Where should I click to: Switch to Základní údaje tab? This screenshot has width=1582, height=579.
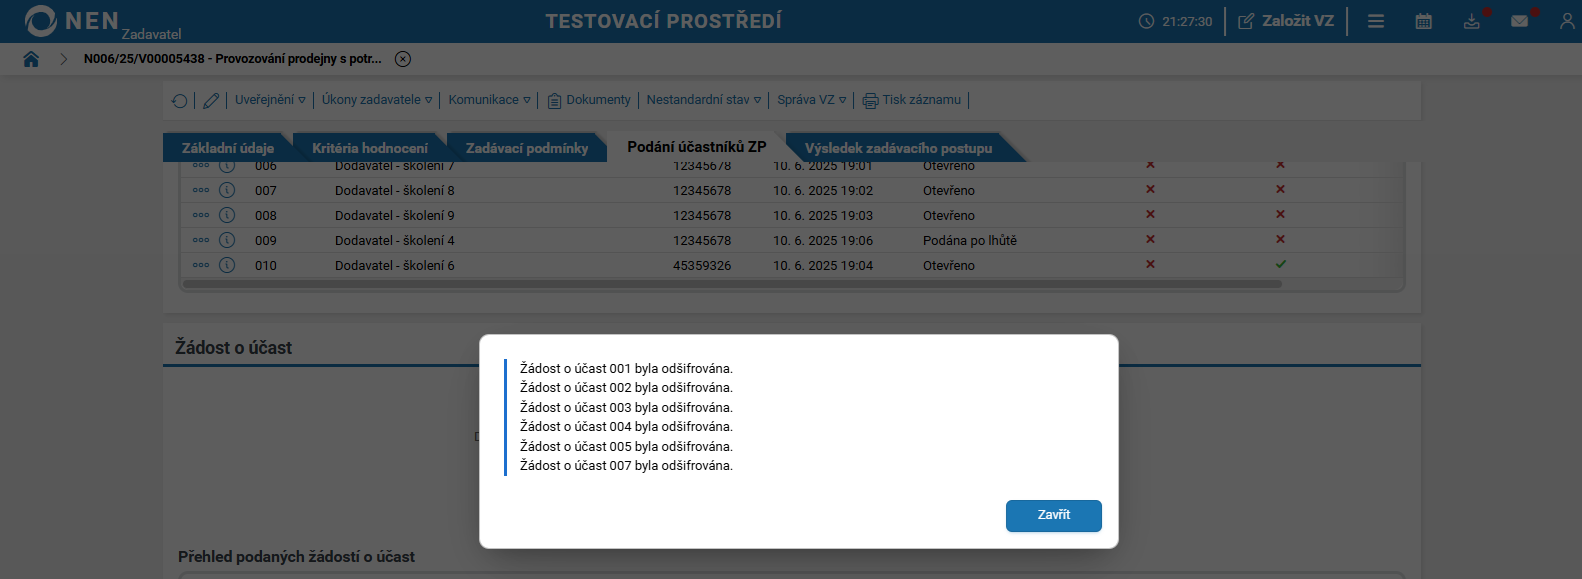point(227,148)
